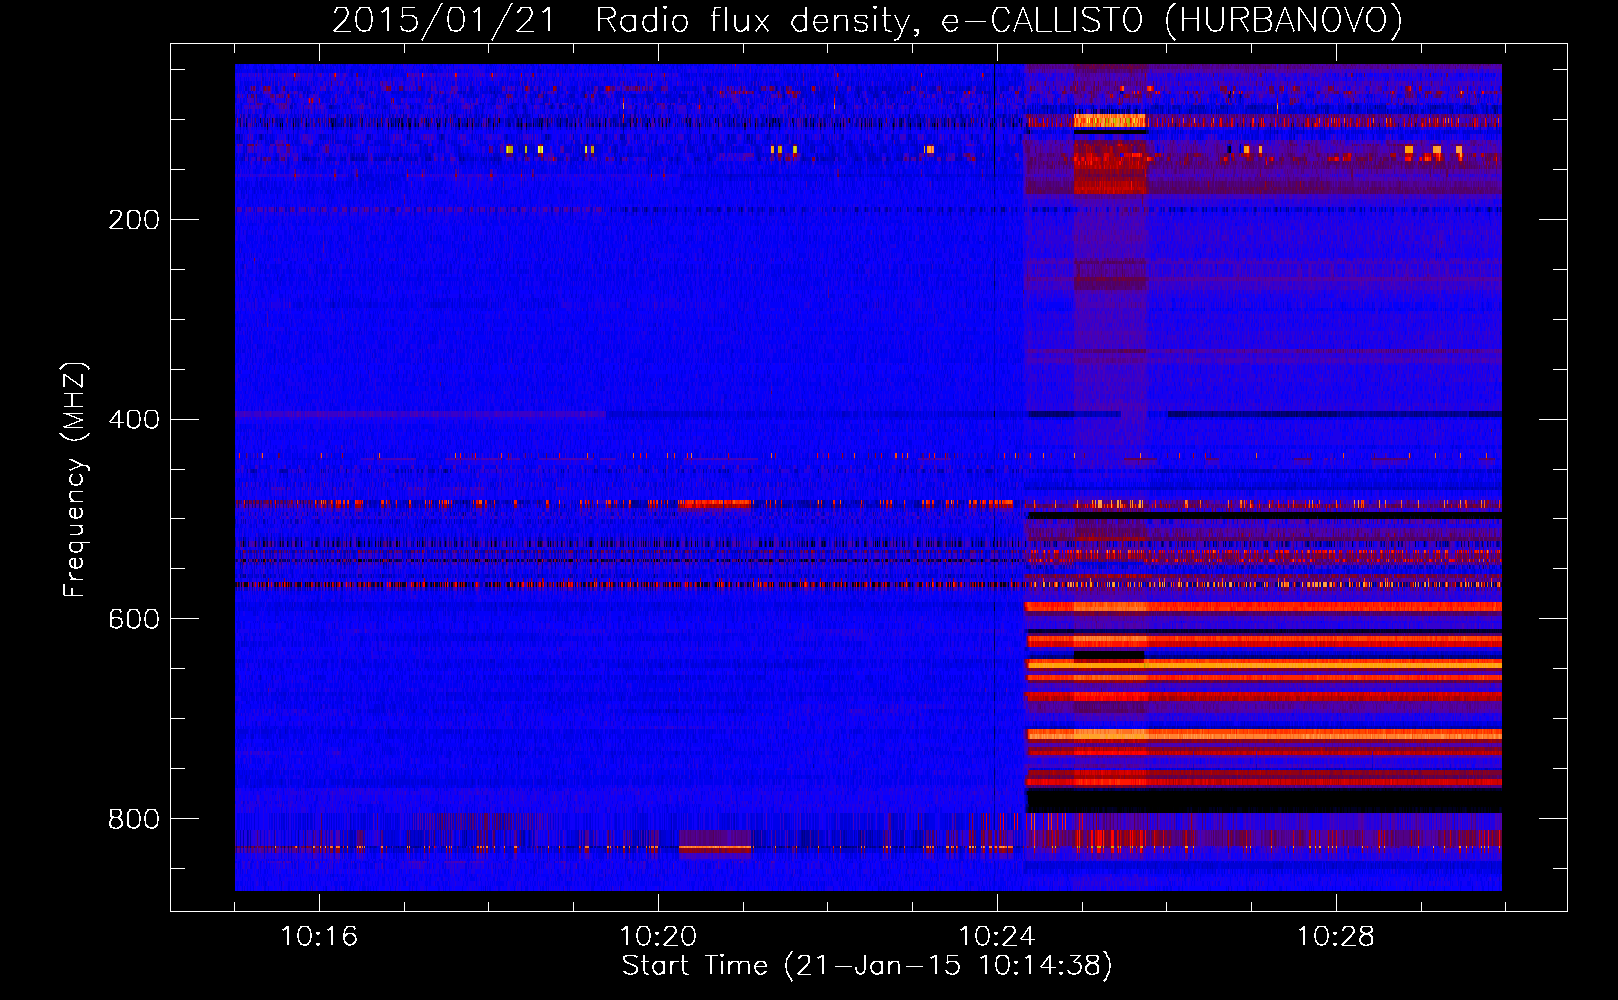The image size is (1618, 1000).
Task: Click the plot title '2015/01/21 Radio flux density'
Action: click(867, 20)
